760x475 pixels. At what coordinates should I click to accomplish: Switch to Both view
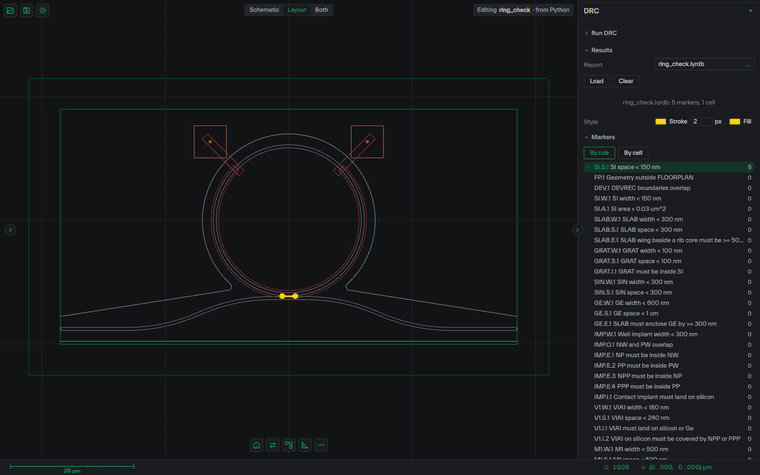click(321, 10)
